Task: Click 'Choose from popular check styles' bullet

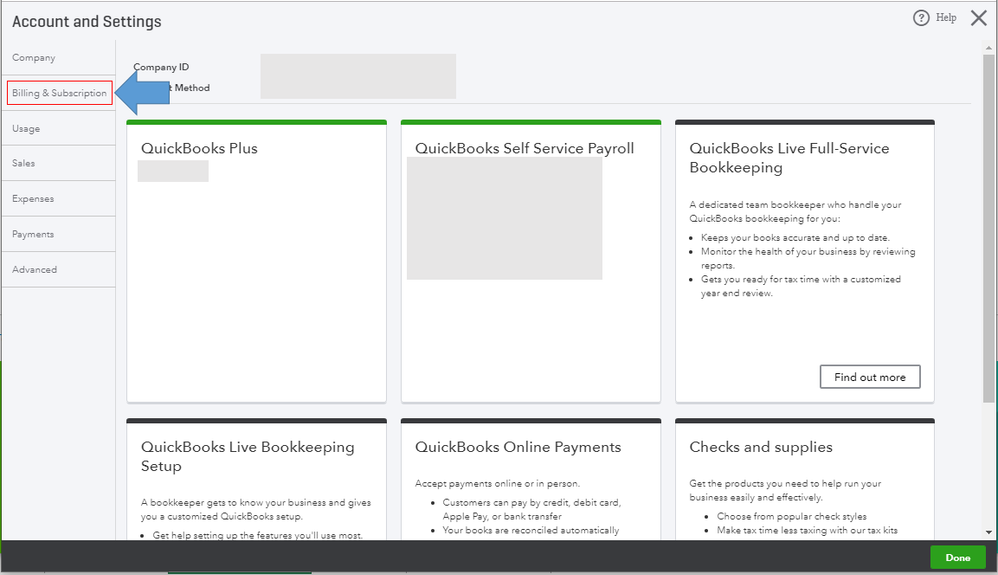Action: (x=792, y=516)
